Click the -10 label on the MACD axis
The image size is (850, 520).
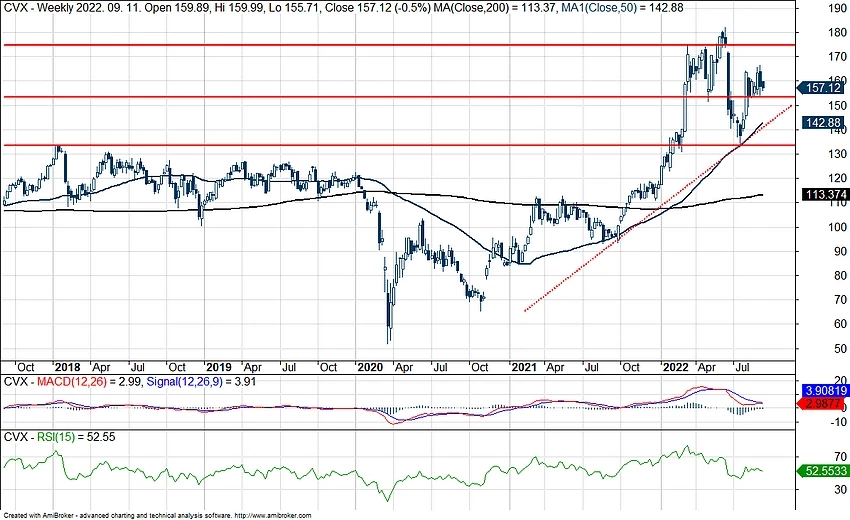point(839,422)
